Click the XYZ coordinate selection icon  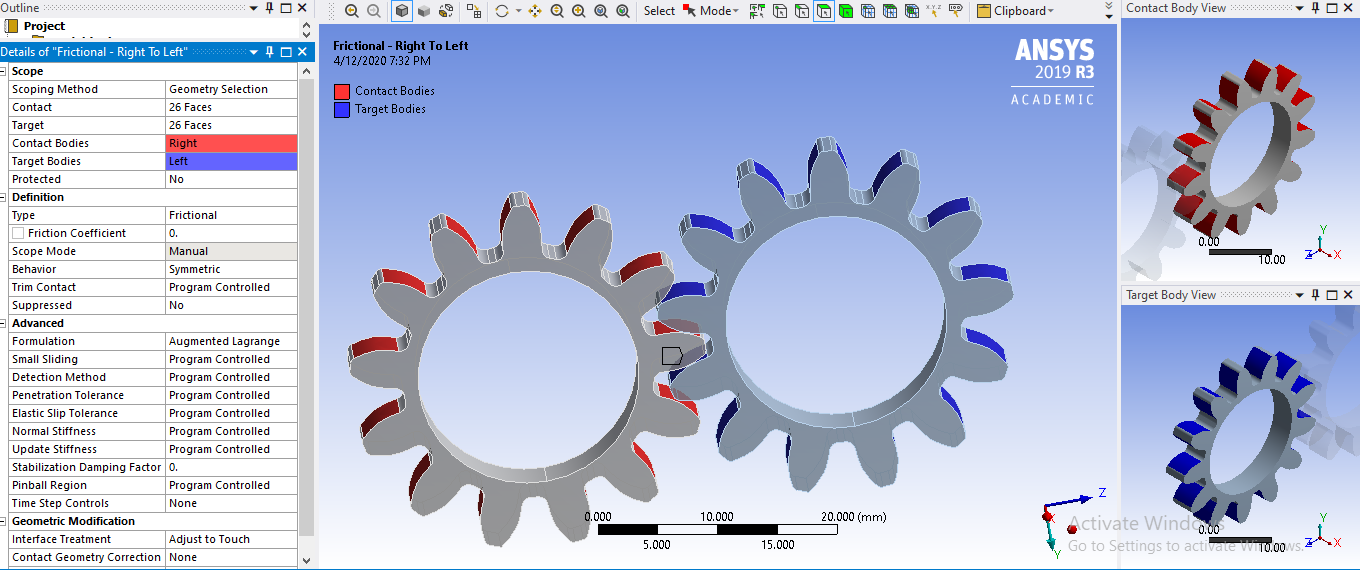coord(933,11)
